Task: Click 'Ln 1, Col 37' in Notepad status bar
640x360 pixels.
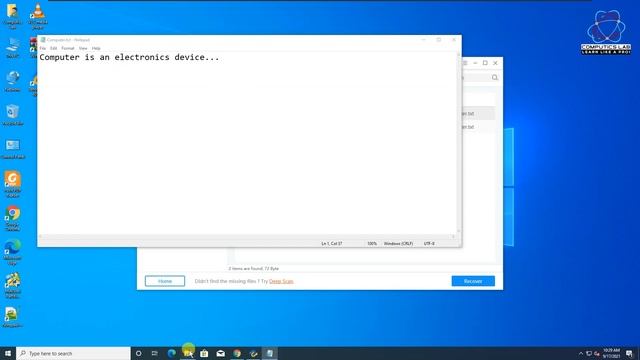Action: (x=332, y=244)
